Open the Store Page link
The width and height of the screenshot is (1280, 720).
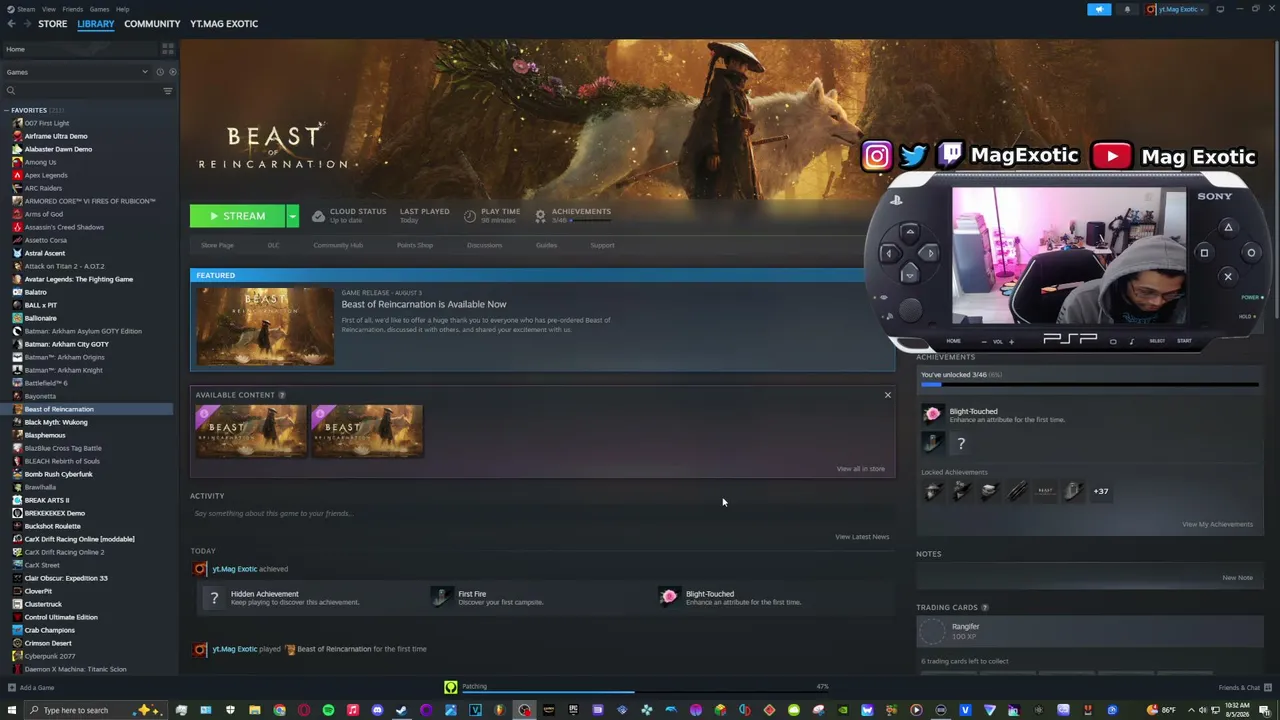coord(217,245)
